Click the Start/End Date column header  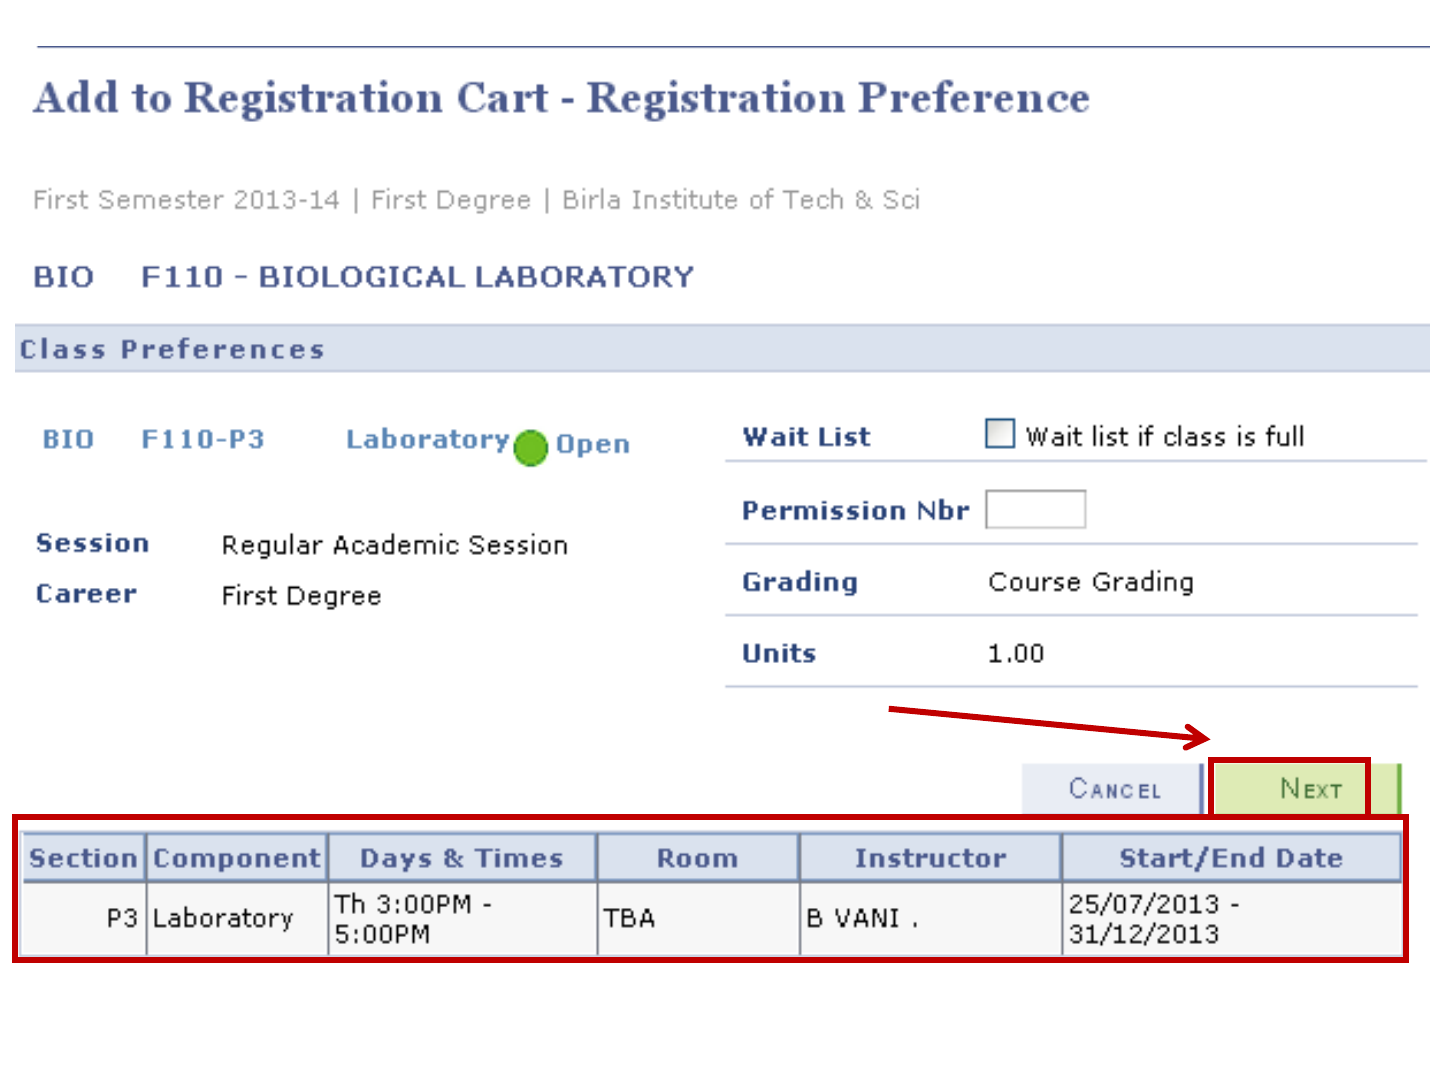pyautogui.click(x=1230, y=858)
